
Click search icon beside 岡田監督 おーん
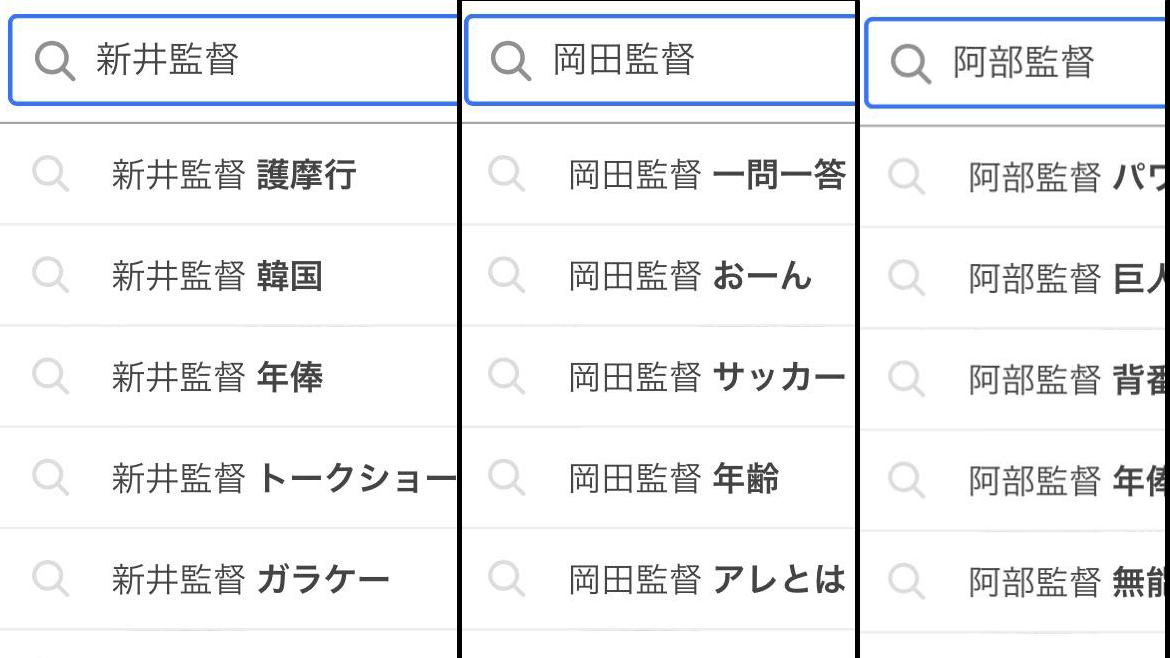point(506,276)
